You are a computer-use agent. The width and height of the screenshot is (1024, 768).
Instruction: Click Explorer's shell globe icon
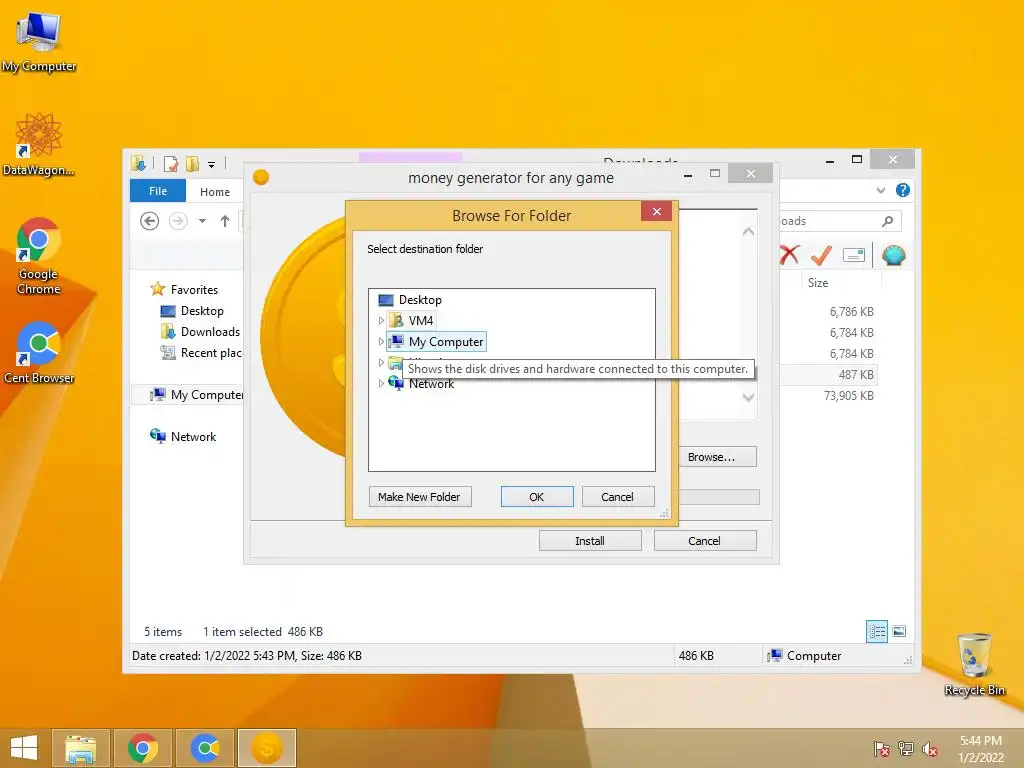click(893, 255)
